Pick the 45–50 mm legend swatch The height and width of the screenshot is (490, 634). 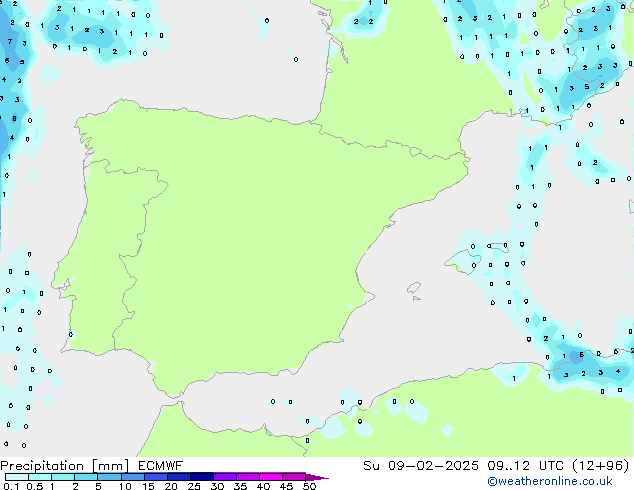pos(294,477)
